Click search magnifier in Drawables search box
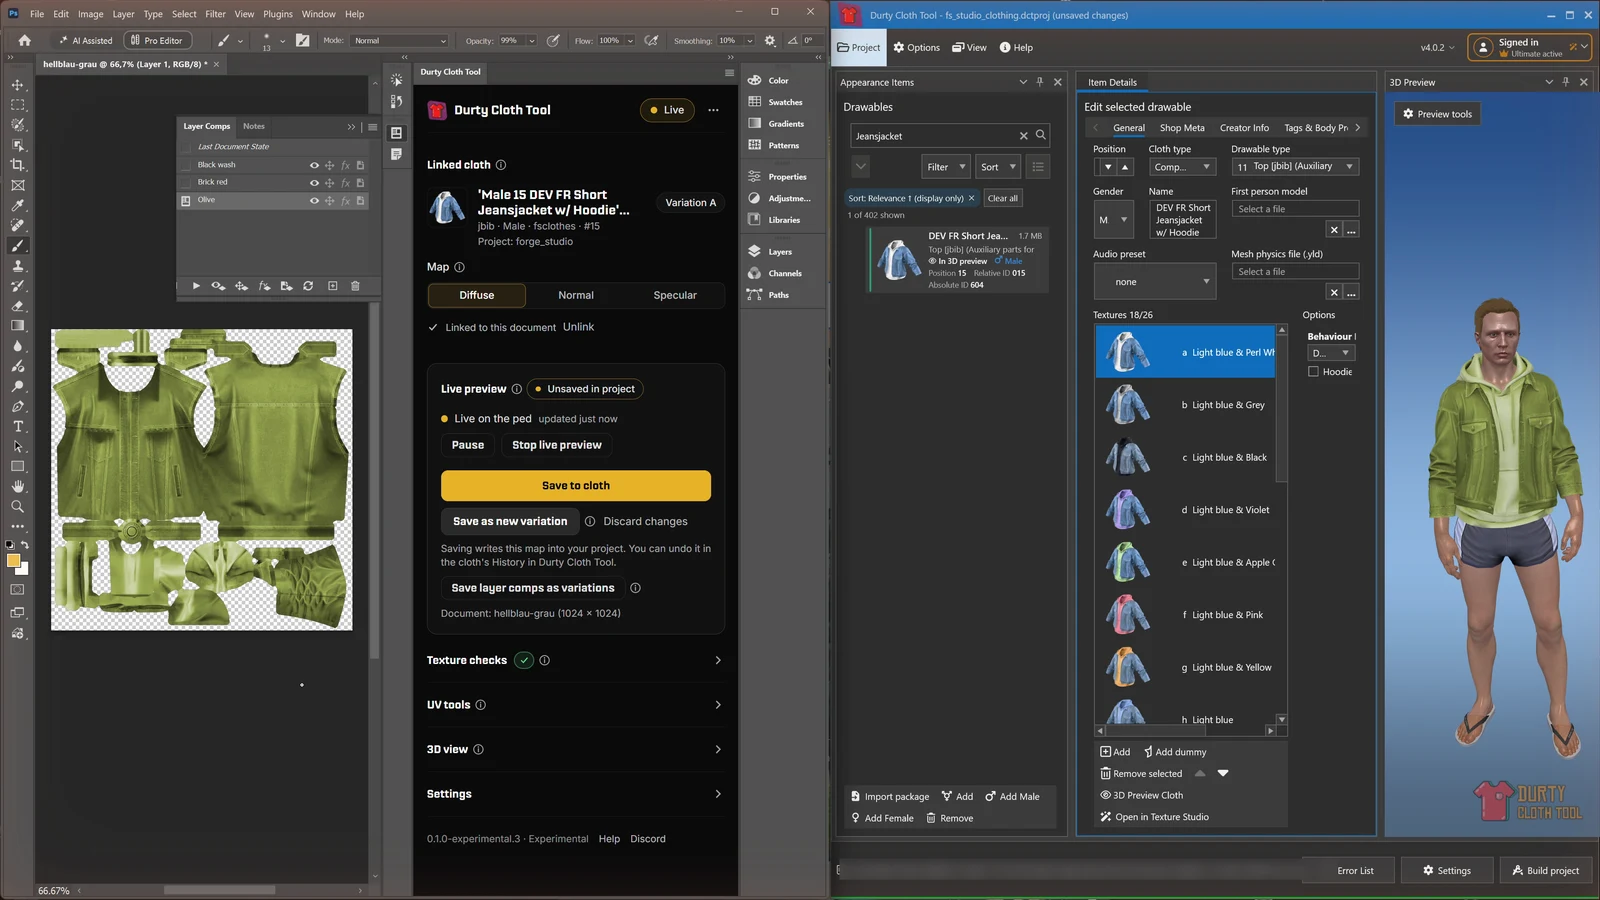The image size is (1600, 900). click(x=1041, y=135)
